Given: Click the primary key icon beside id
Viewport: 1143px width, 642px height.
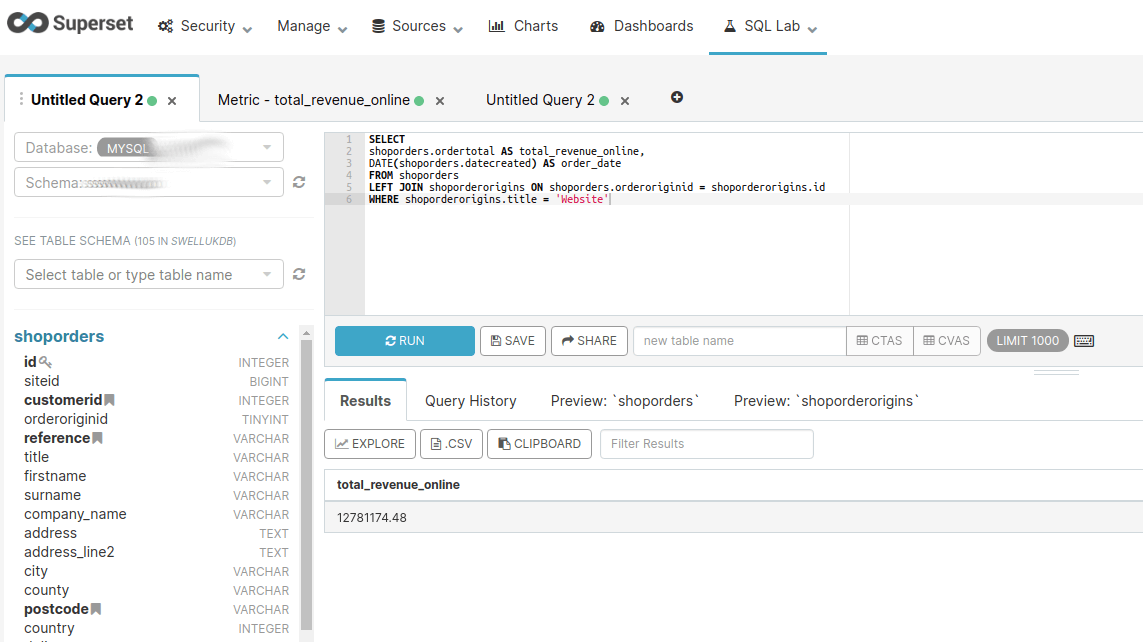Looking at the screenshot, I should pos(45,362).
